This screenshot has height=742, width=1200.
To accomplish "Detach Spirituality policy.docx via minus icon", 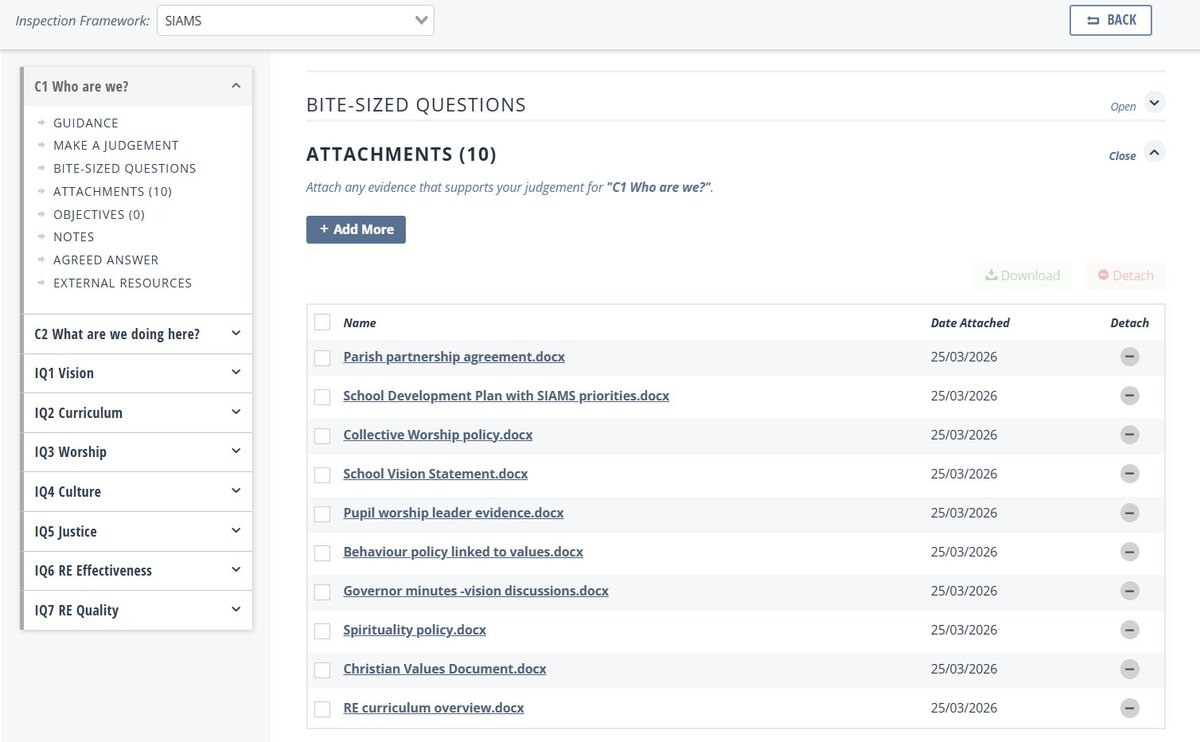I will (x=1129, y=630).
